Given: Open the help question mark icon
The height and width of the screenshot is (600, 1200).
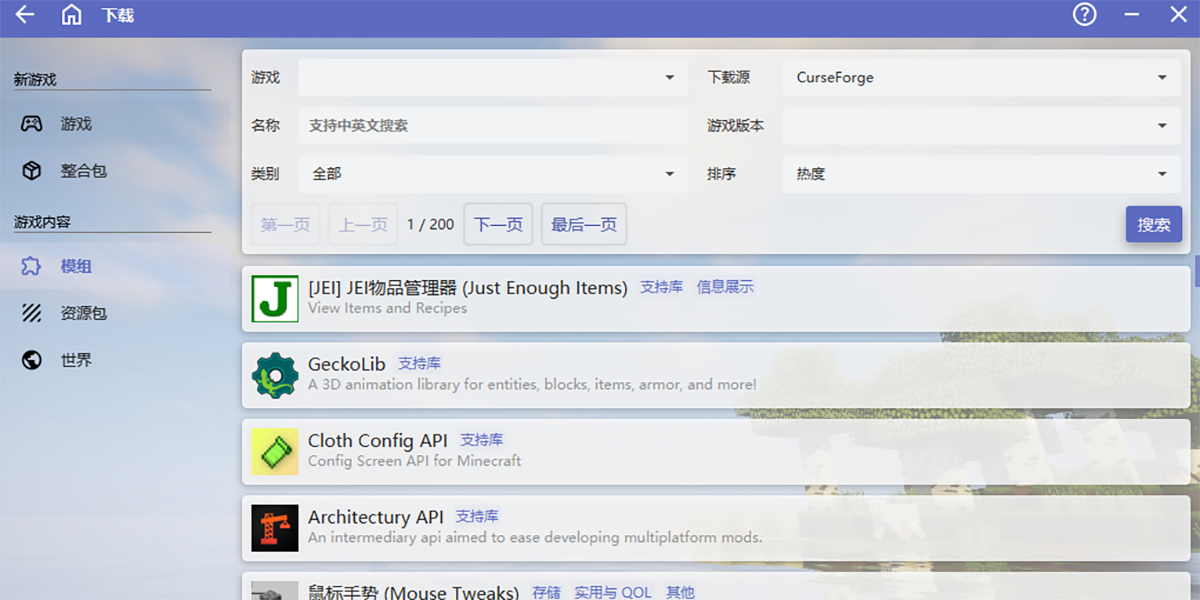Looking at the screenshot, I should coord(1085,15).
